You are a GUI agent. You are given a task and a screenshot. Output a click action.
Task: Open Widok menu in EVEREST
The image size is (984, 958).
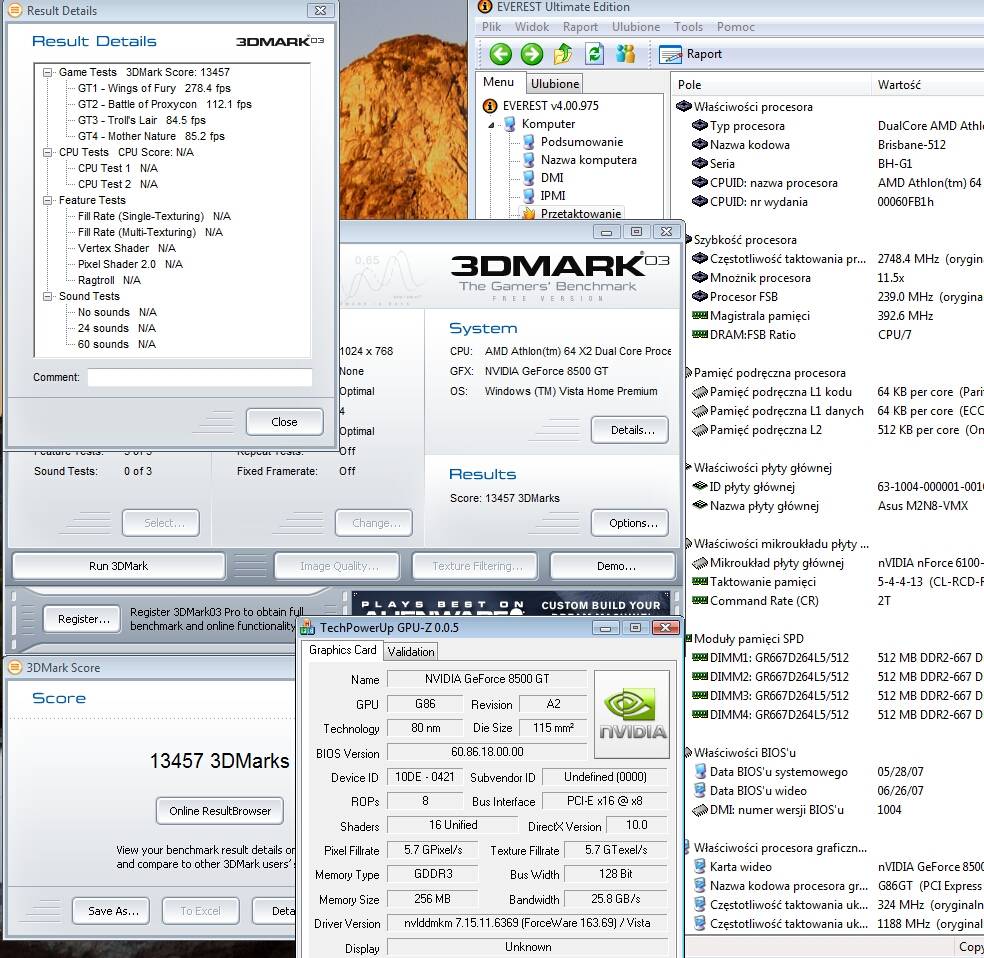532,27
